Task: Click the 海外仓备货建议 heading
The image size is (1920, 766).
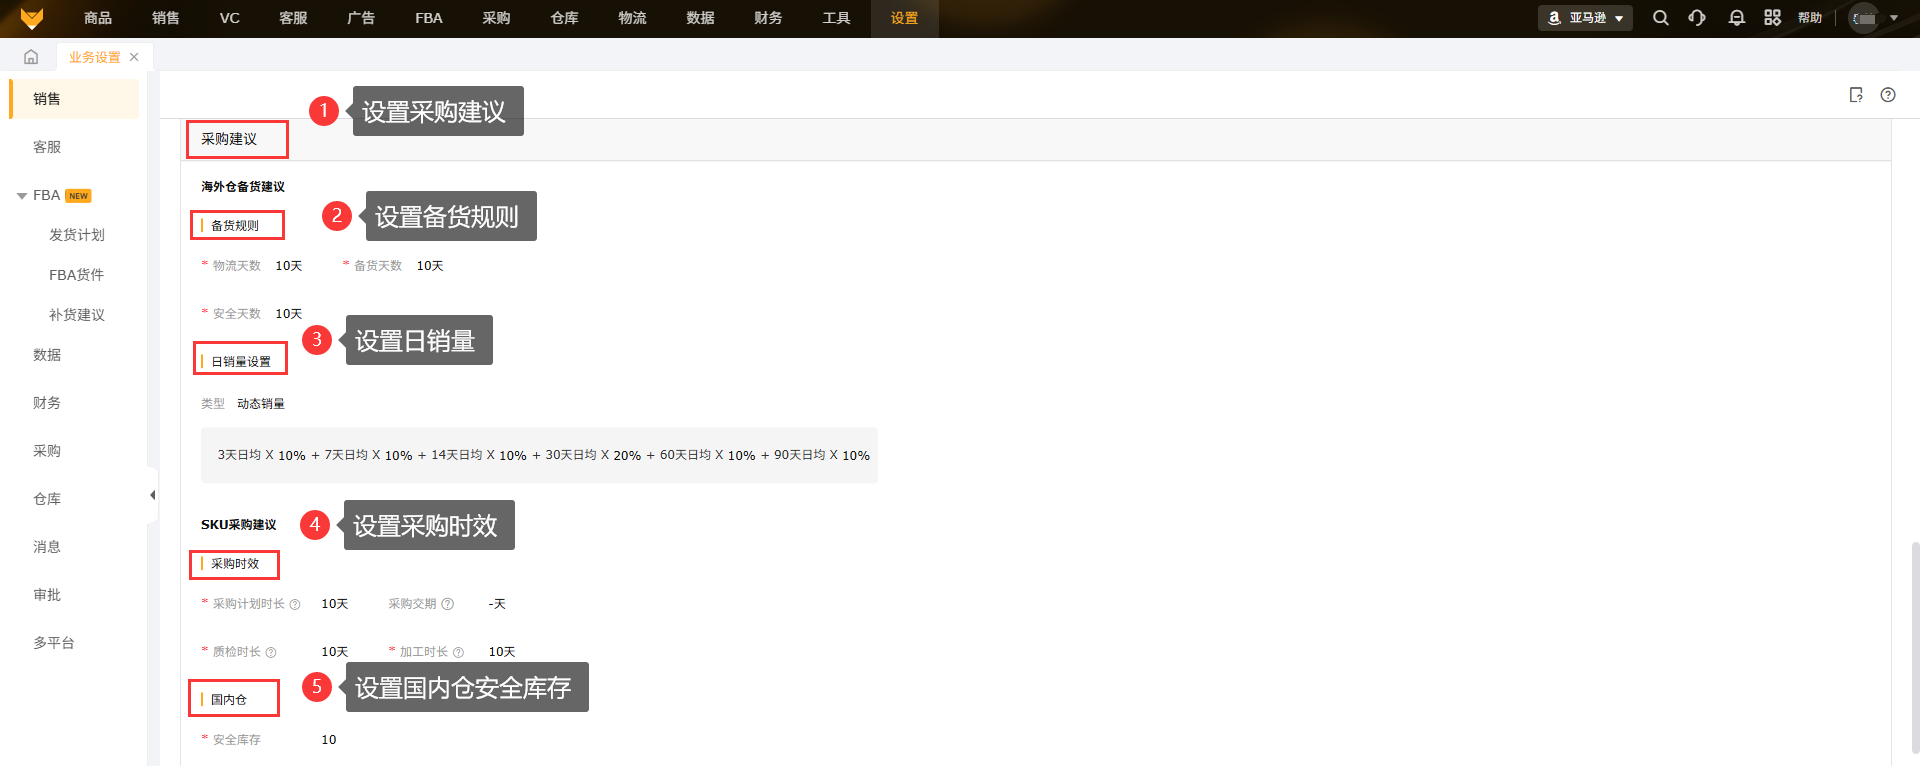Action: click(243, 187)
